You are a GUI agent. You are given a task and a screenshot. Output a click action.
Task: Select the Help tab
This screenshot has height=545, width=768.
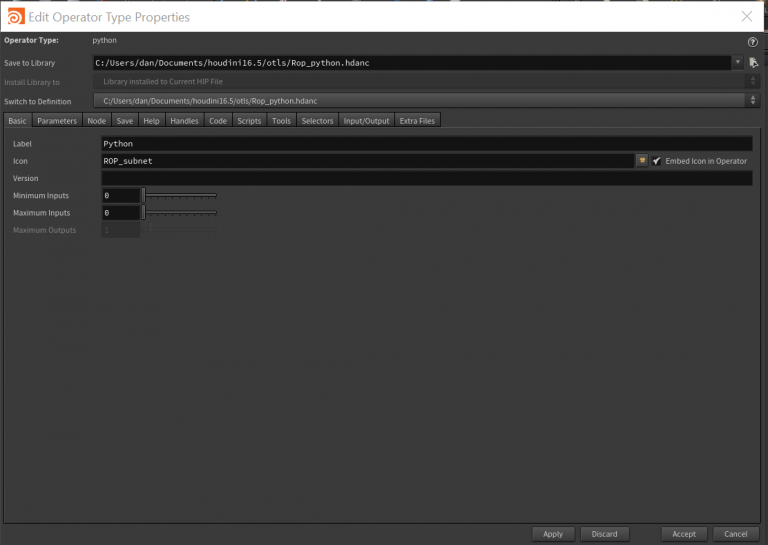click(x=151, y=121)
